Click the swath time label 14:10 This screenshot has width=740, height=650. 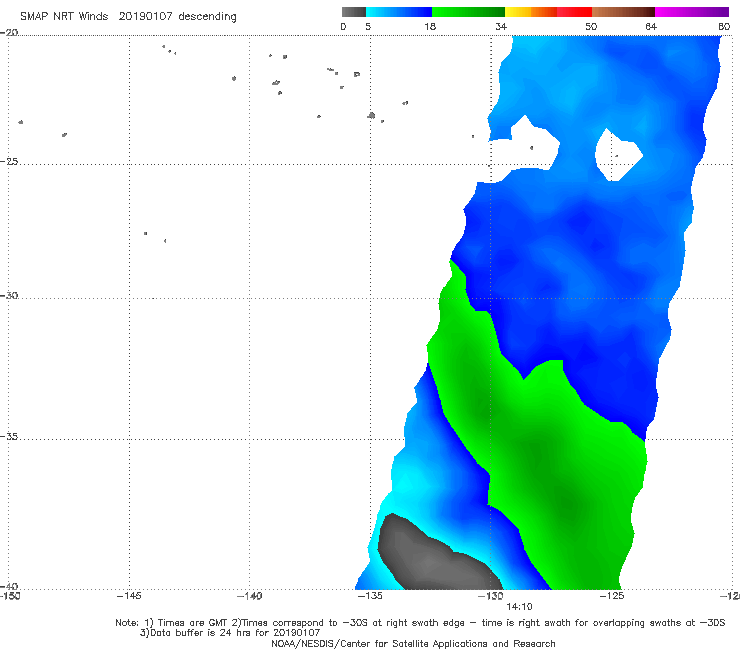pos(519,607)
